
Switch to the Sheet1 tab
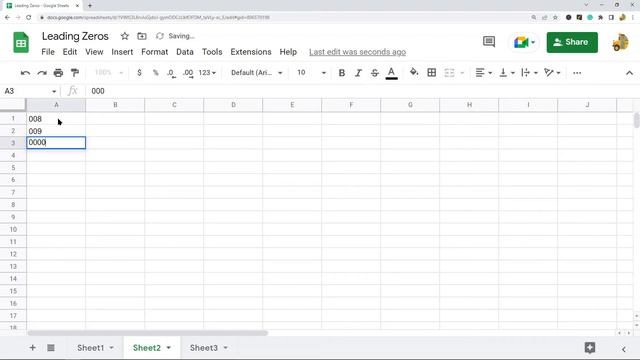[91, 348]
